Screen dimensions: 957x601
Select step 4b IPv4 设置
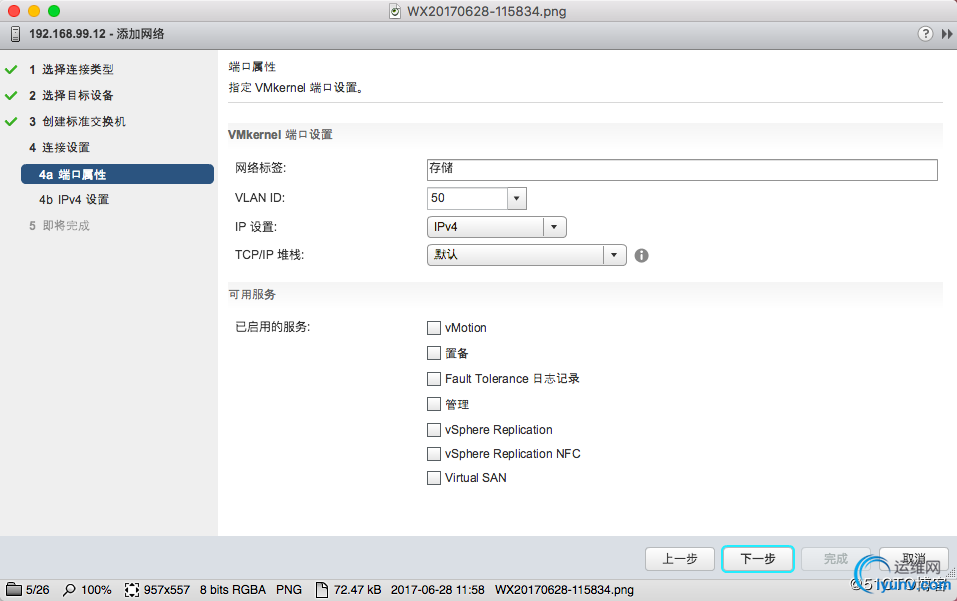tap(74, 200)
